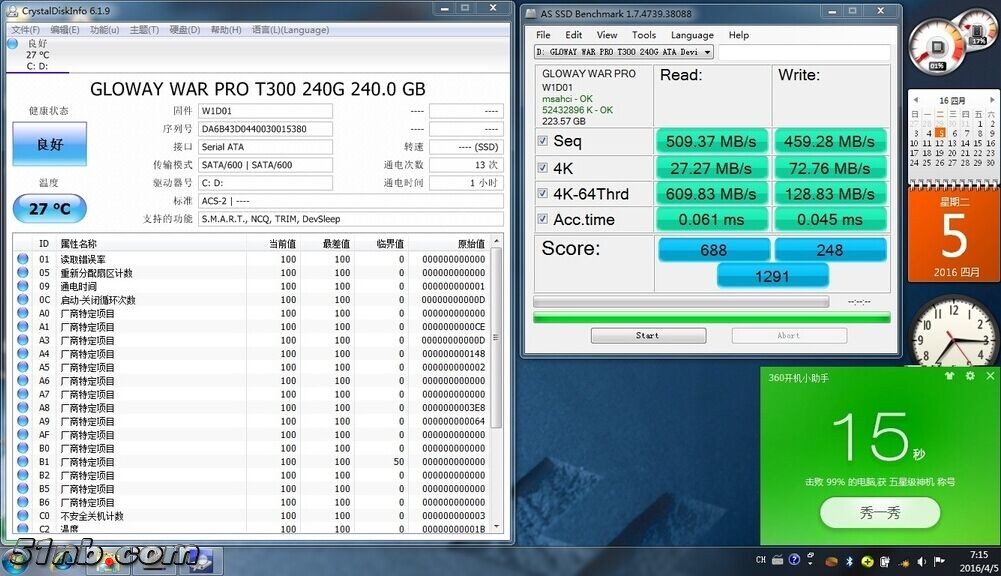Image resolution: width=1001 pixels, height=576 pixels.
Task: Click the settings gear in 360 startup popup
Action: (x=970, y=376)
